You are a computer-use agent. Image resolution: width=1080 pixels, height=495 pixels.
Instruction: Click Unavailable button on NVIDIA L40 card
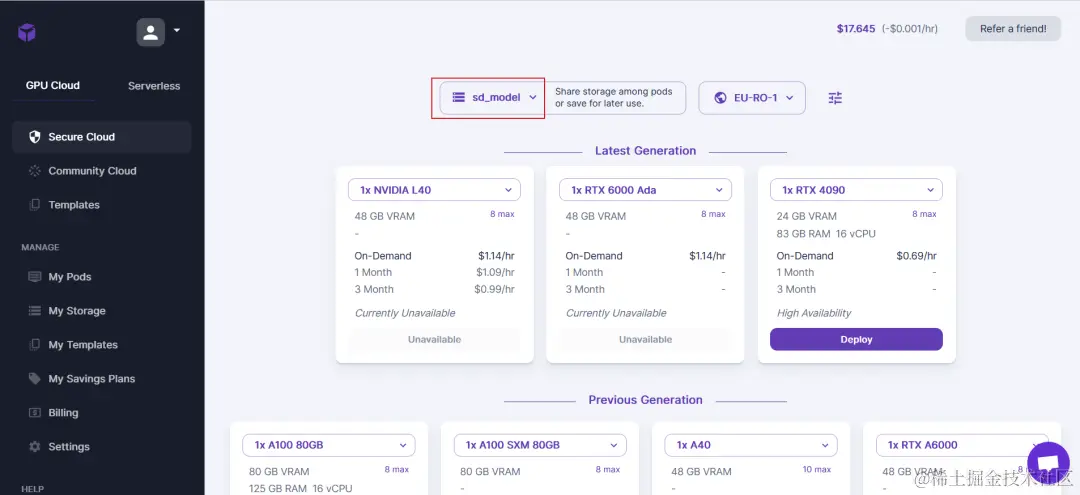434,339
